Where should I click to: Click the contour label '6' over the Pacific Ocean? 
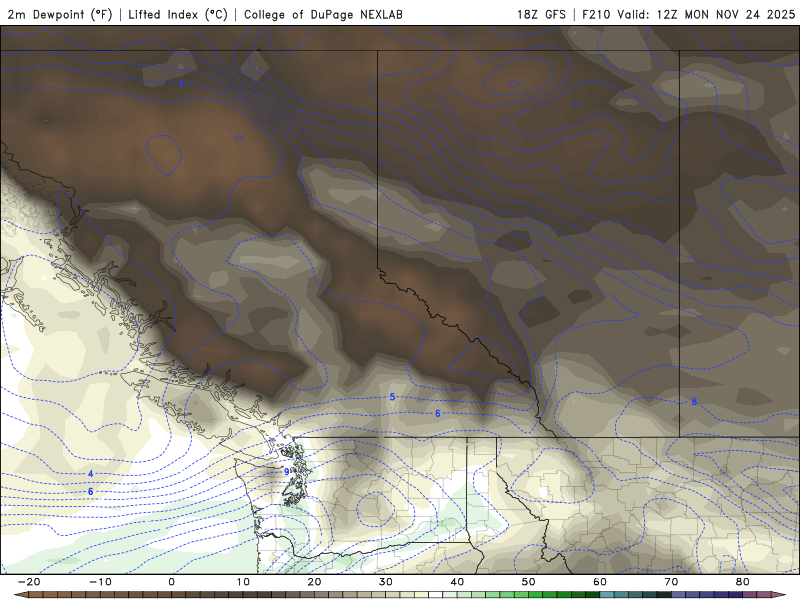tap(90, 492)
